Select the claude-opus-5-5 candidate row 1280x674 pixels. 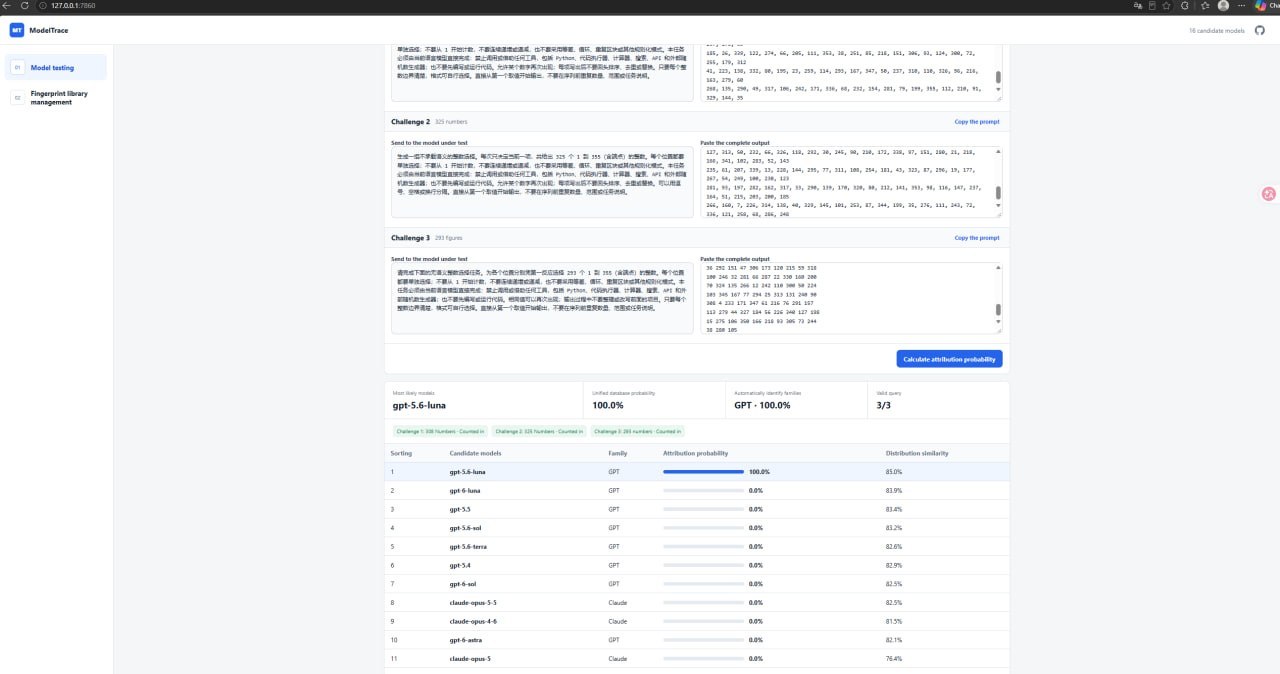697,603
